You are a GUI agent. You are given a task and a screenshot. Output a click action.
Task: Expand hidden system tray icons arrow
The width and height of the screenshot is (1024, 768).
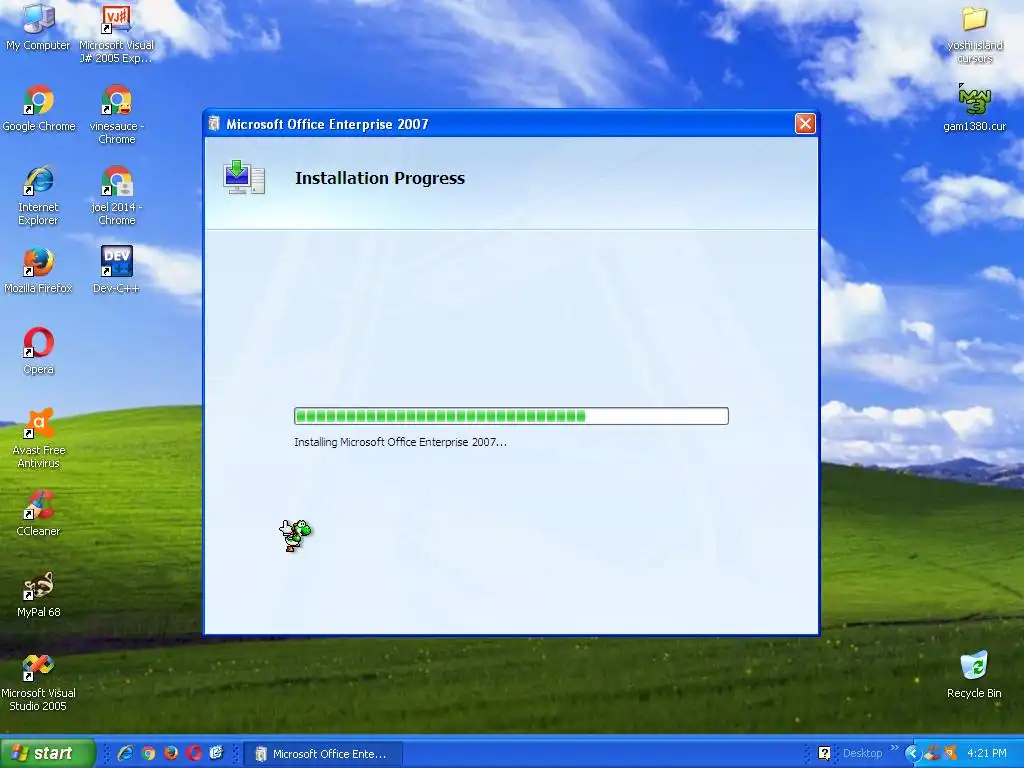[x=912, y=754]
